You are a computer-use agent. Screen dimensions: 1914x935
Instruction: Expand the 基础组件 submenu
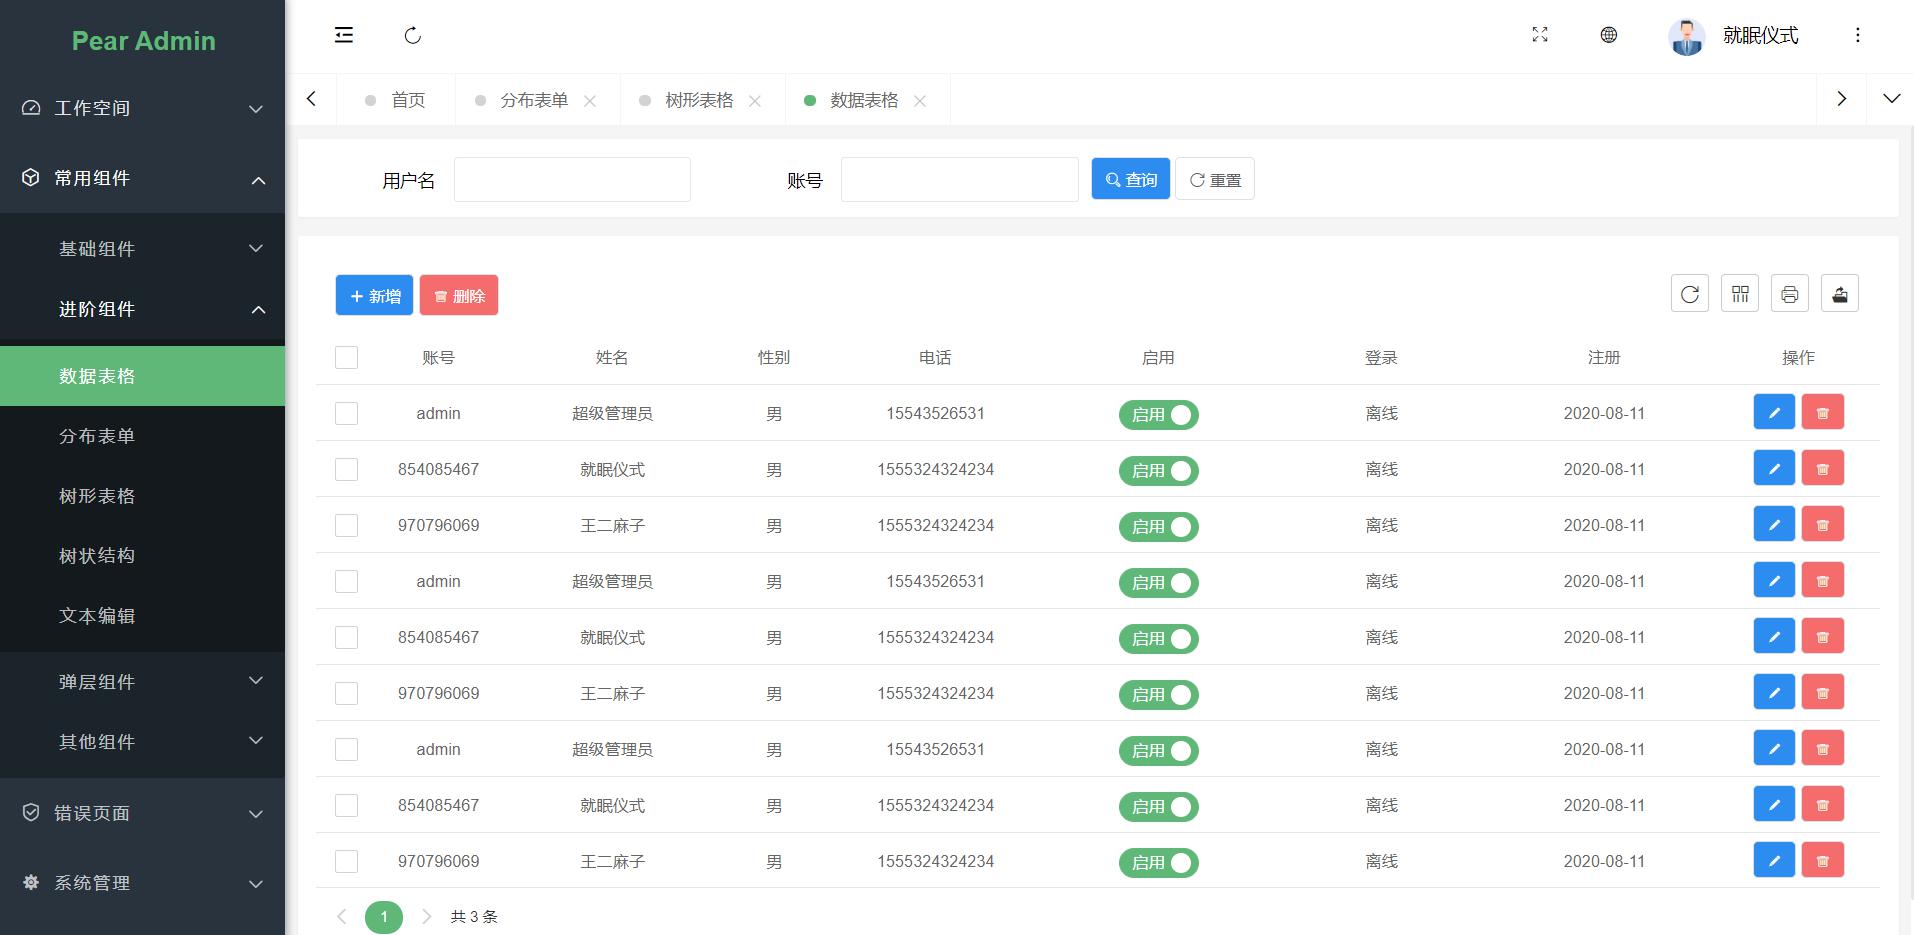142,249
